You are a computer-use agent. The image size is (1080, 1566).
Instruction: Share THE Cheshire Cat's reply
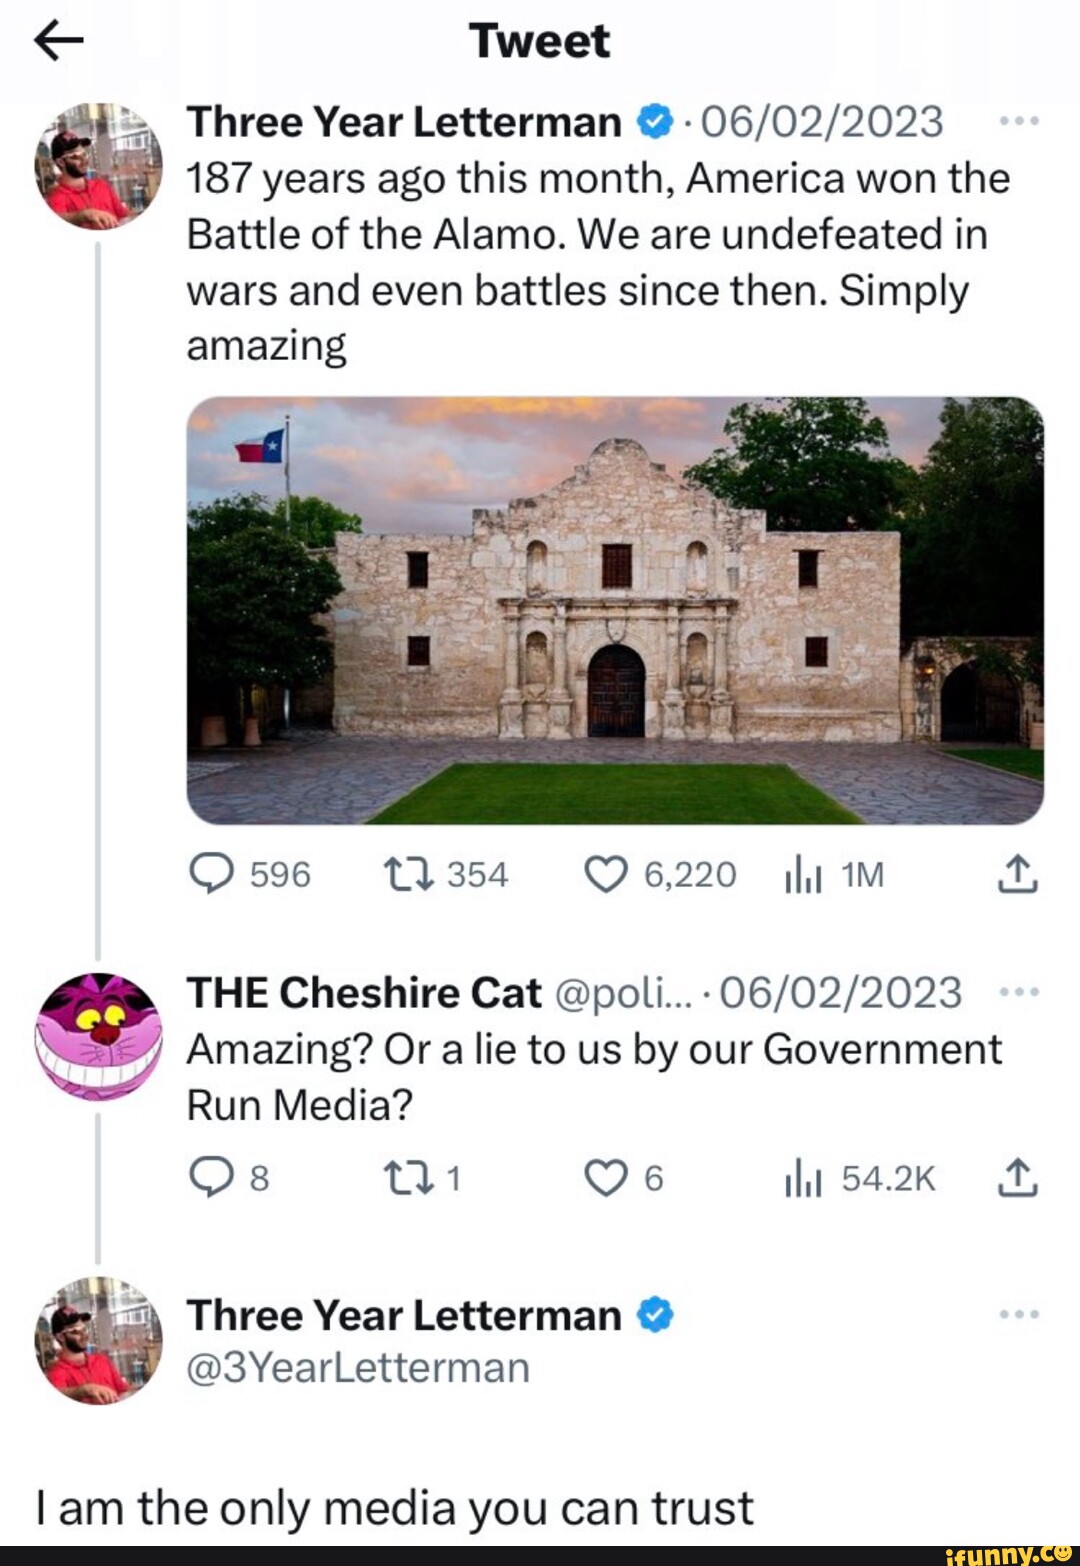tap(1018, 1178)
